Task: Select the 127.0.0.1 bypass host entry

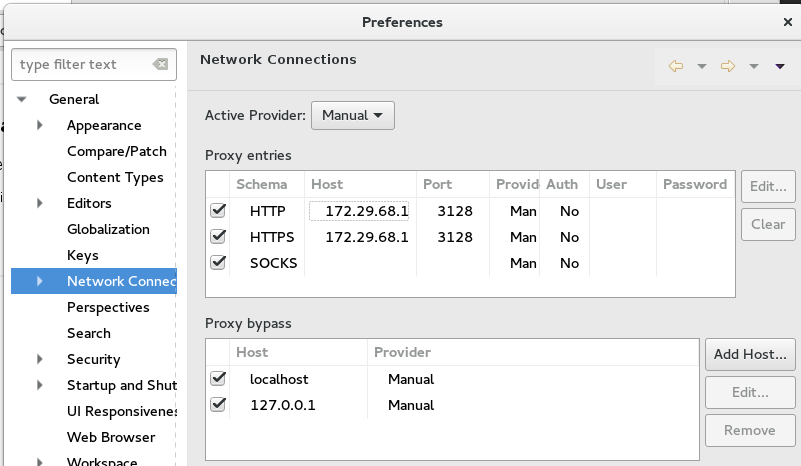Action: point(282,405)
